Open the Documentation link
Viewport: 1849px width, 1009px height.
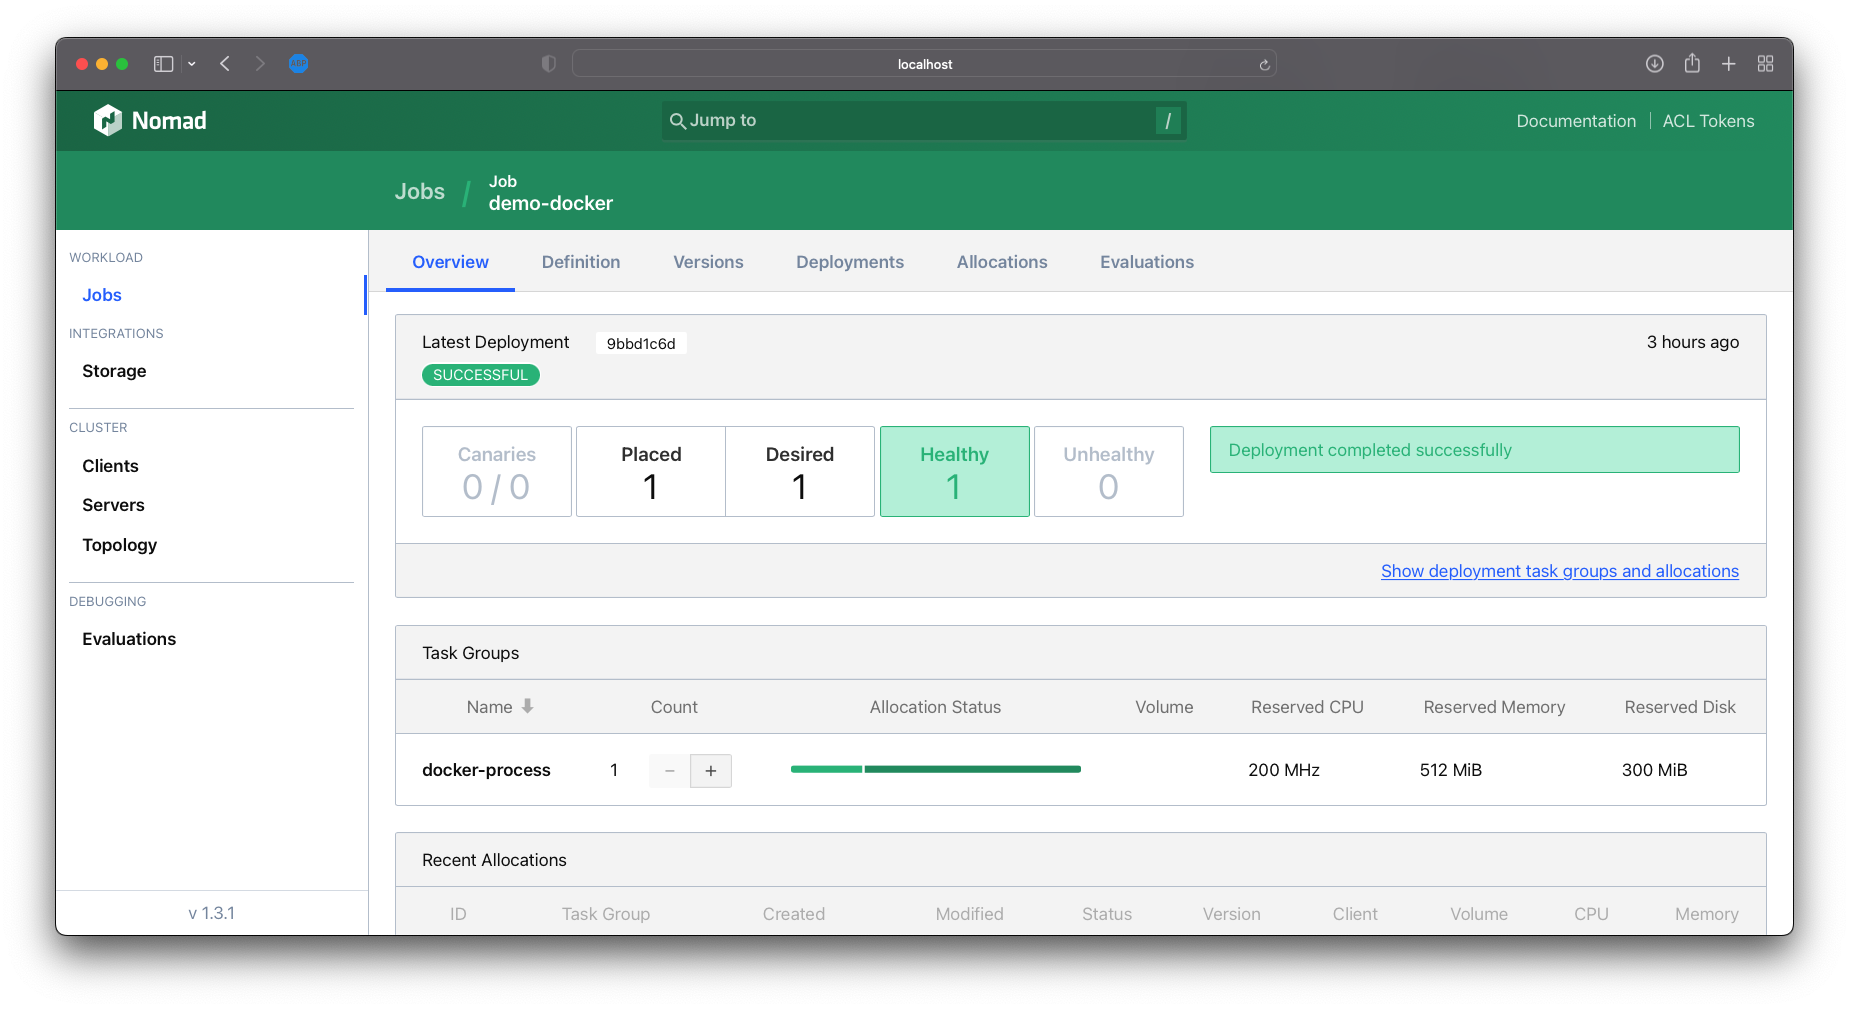(x=1576, y=121)
